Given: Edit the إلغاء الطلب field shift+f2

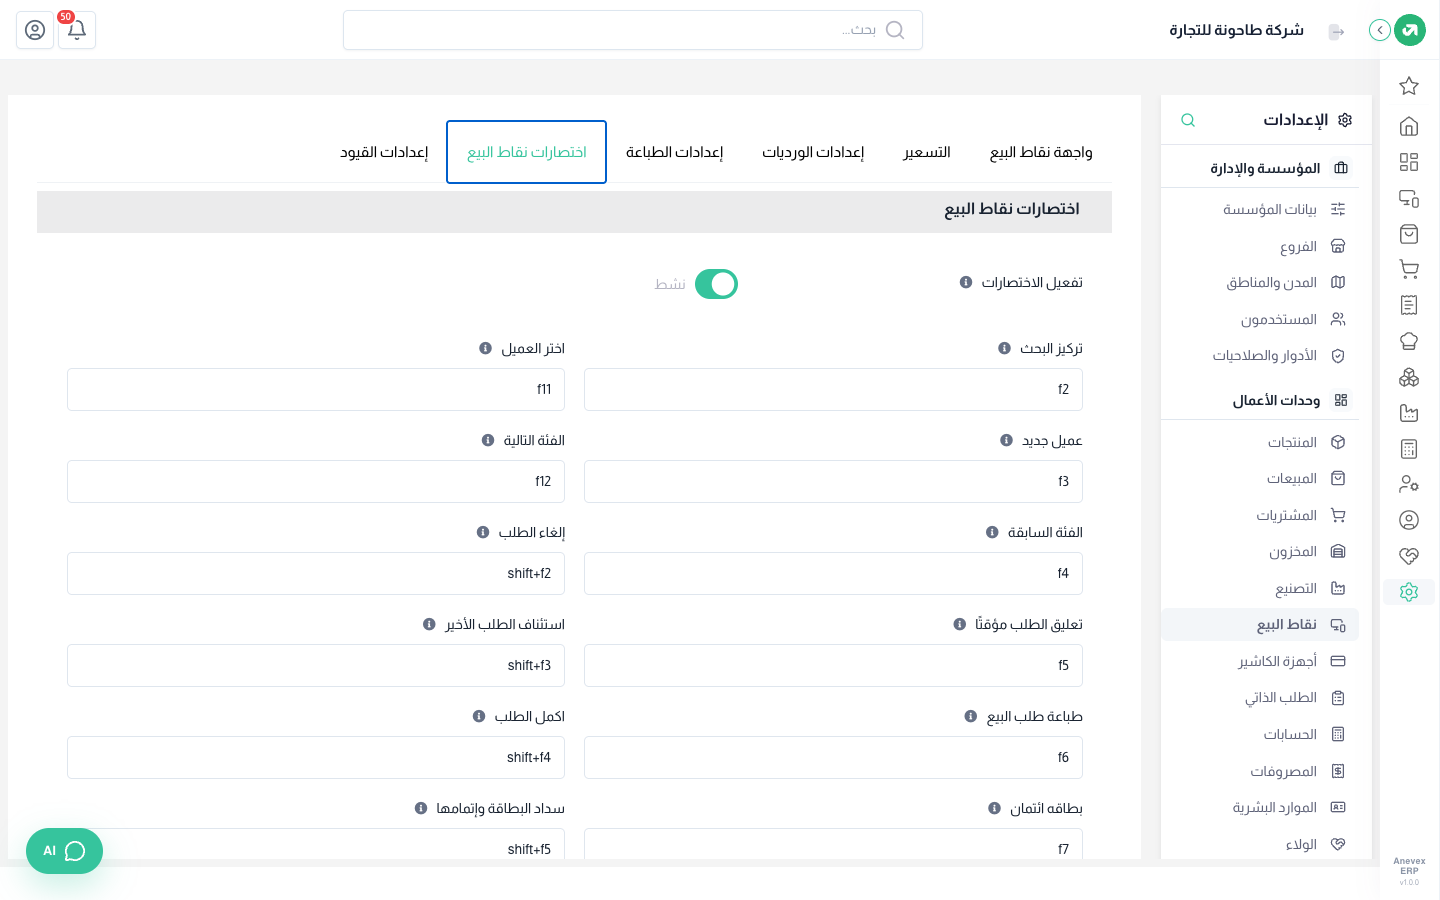Looking at the screenshot, I should (x=316, y=573).
